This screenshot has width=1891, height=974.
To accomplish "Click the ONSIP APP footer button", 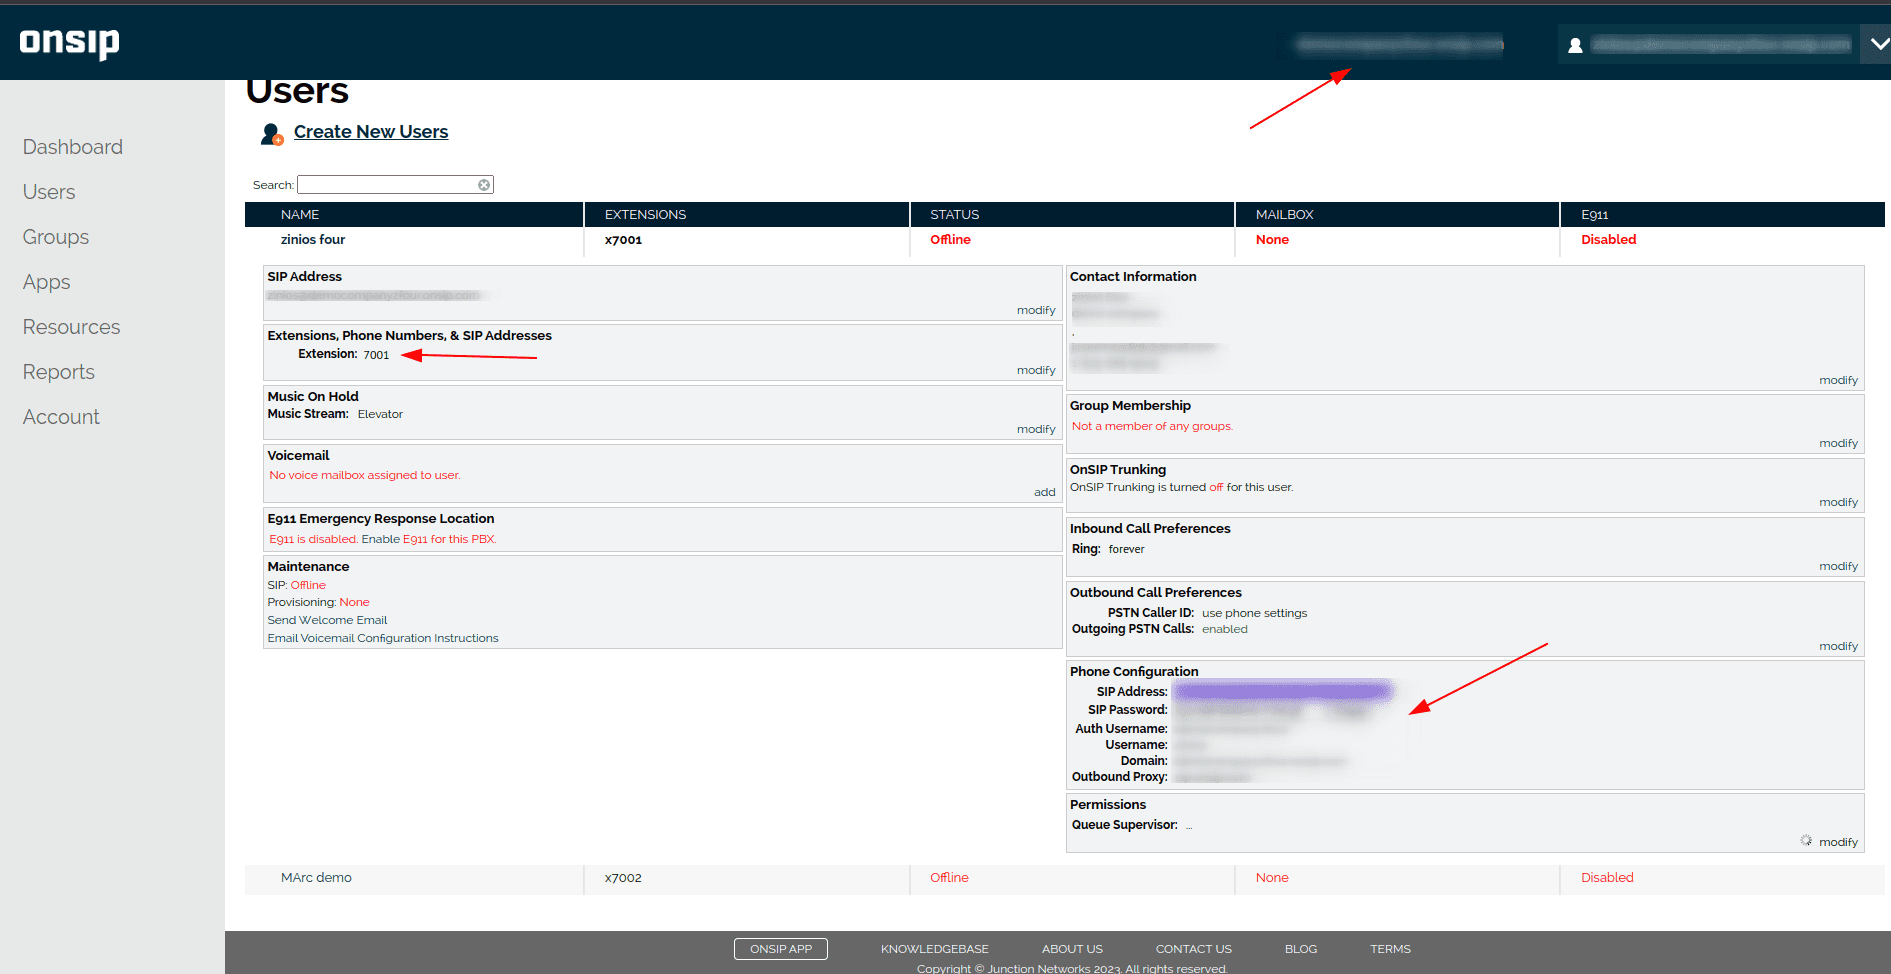I will pyautogui.click(x=781, y=949).
